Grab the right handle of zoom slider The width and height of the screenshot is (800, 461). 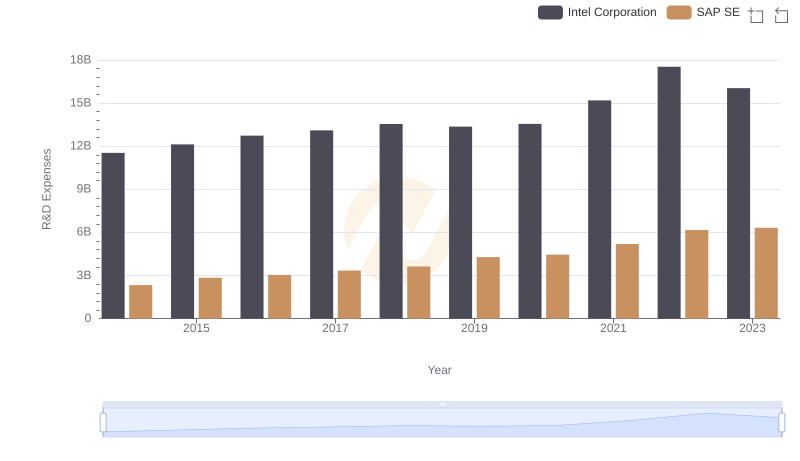(x=781, y=423)
